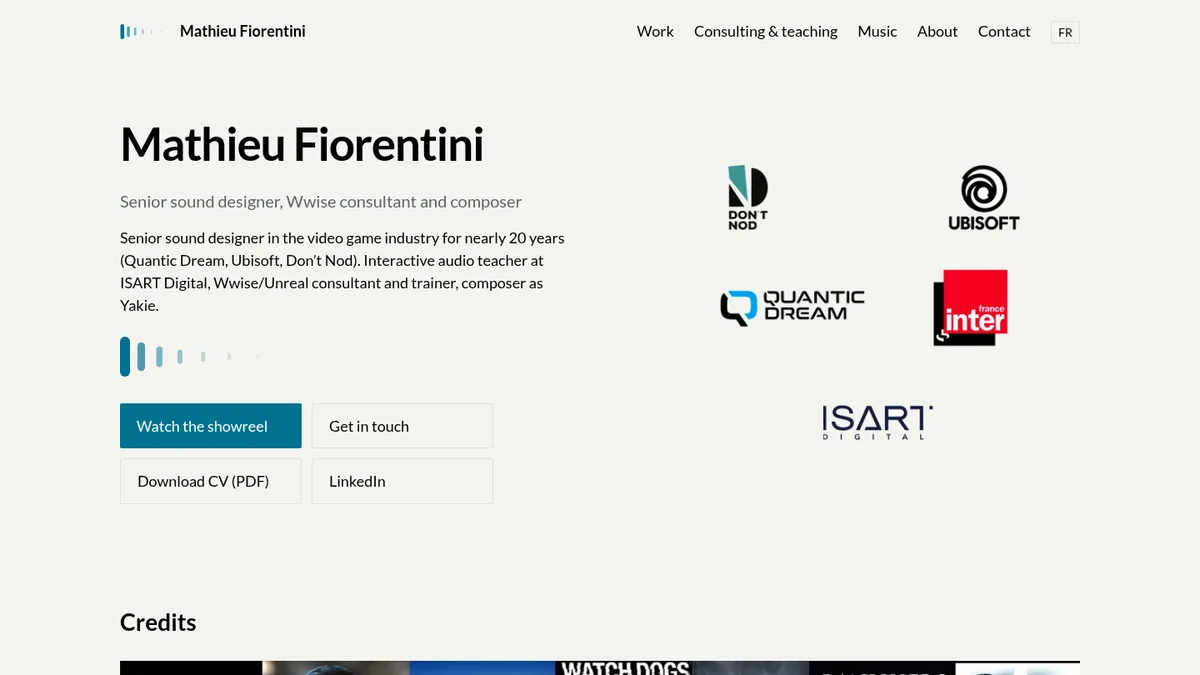Click the 'Senior sound designer, Wwise consultant' subtitle
The image size is (1200, 675).
point(321,202)
